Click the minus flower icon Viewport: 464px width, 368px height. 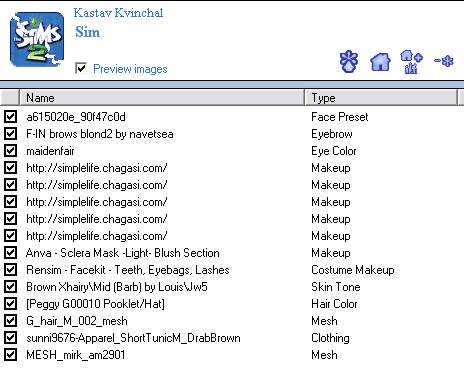[444, 61]
